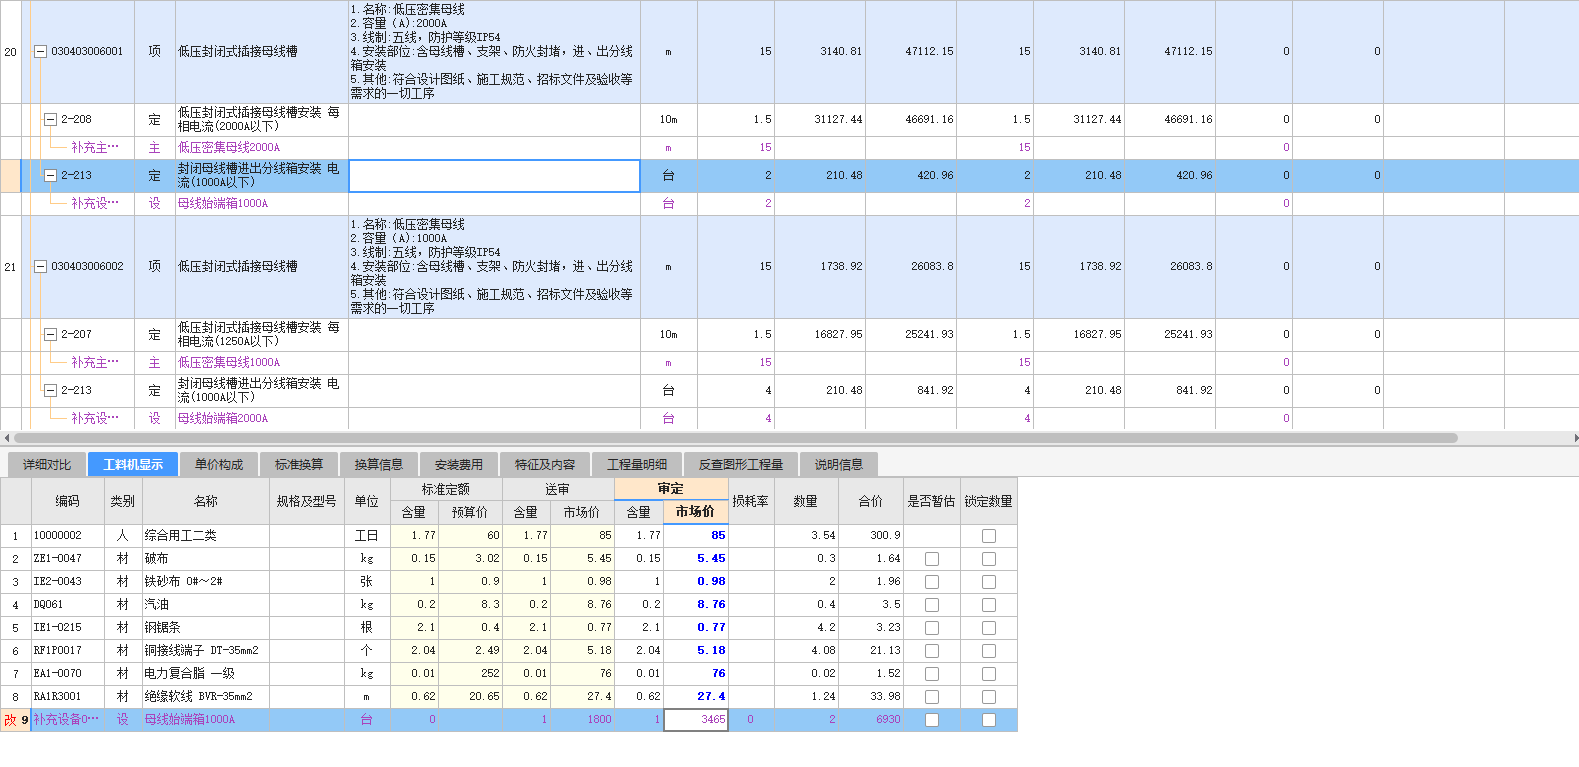Viewport: 1579px width, 767px height.
Task: Click the 综合用工二类 name cell
Action: [205, 536]
